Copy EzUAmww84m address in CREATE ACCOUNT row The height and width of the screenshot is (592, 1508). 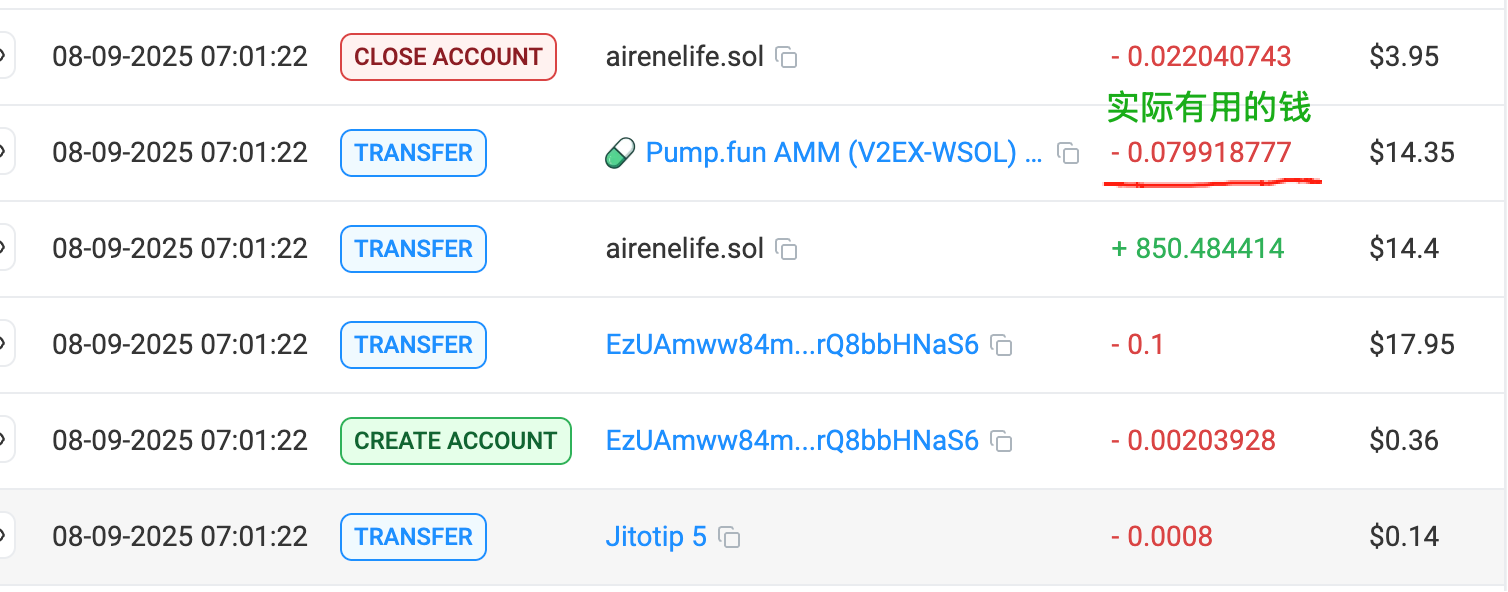(1001, 442)
